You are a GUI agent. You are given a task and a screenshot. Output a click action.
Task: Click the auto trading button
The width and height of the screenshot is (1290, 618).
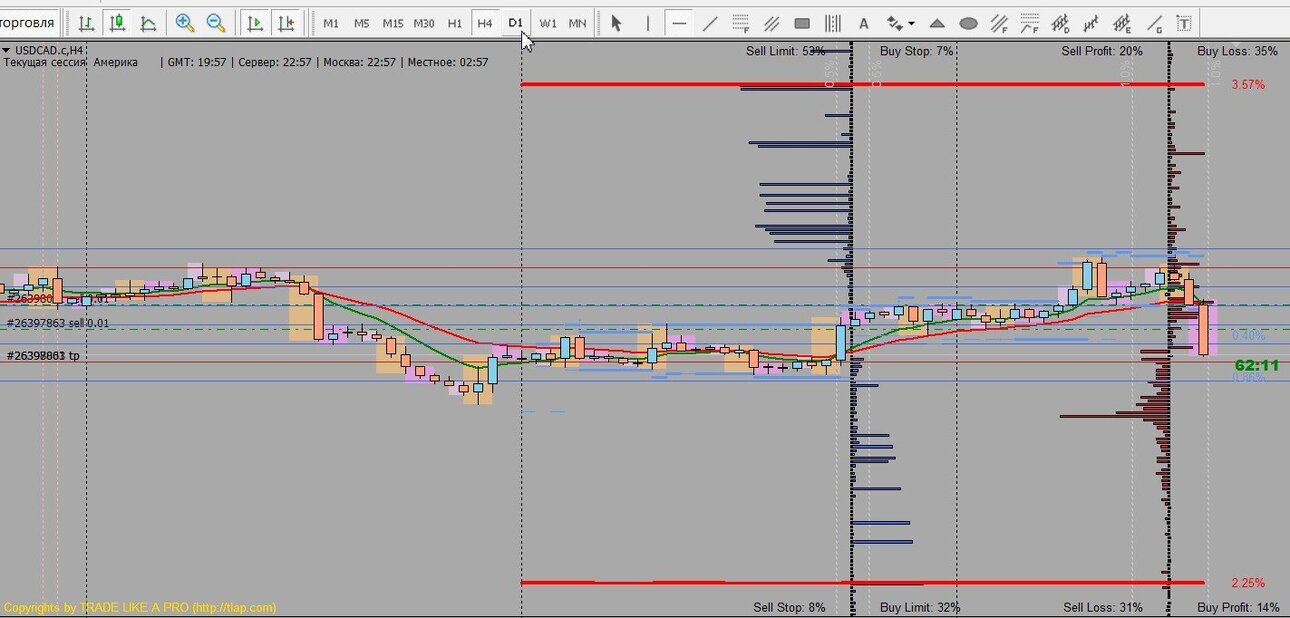tap(30, 22)
